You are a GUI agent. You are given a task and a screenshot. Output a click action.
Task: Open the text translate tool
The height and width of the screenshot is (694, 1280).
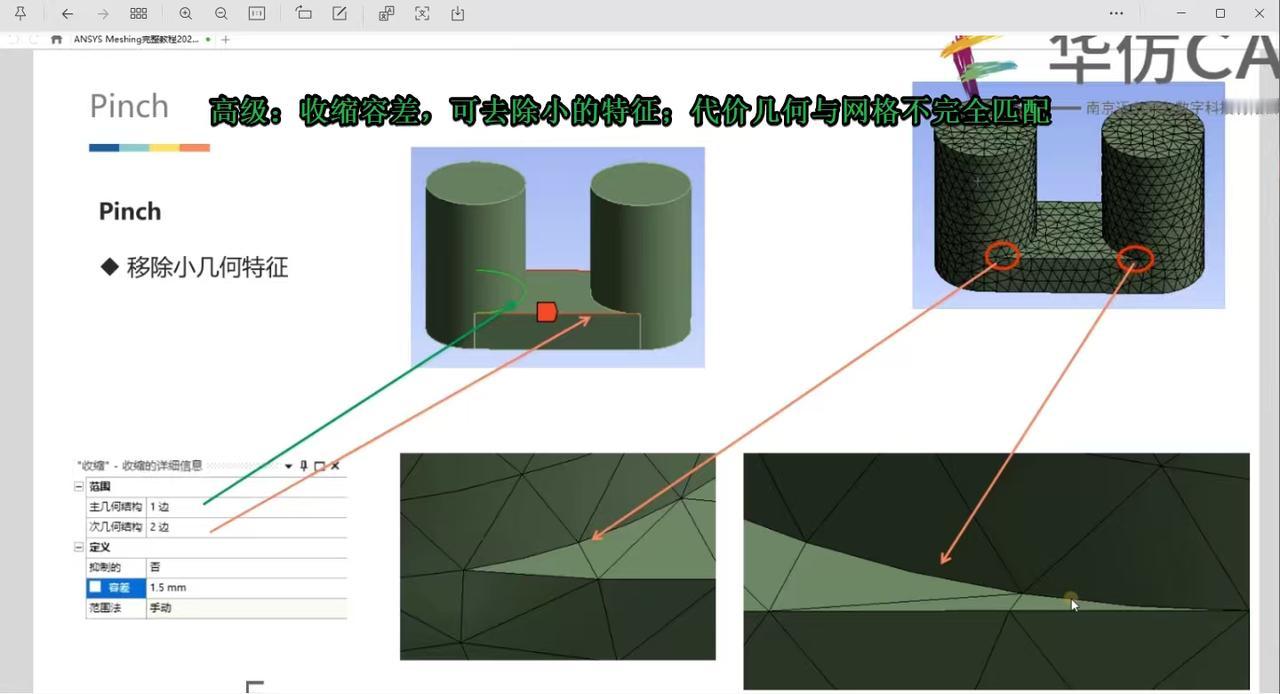386,13
